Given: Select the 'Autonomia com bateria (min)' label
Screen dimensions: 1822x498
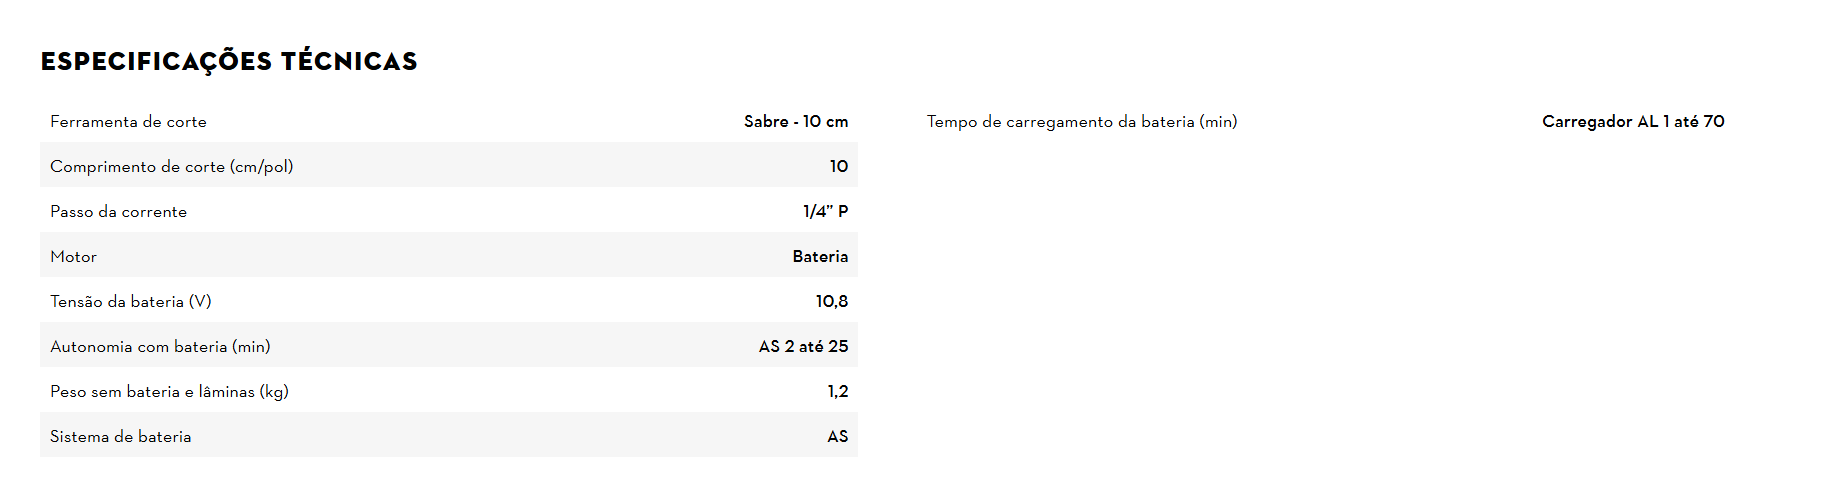Looking at the screenshot, I should tap(160, 347).
